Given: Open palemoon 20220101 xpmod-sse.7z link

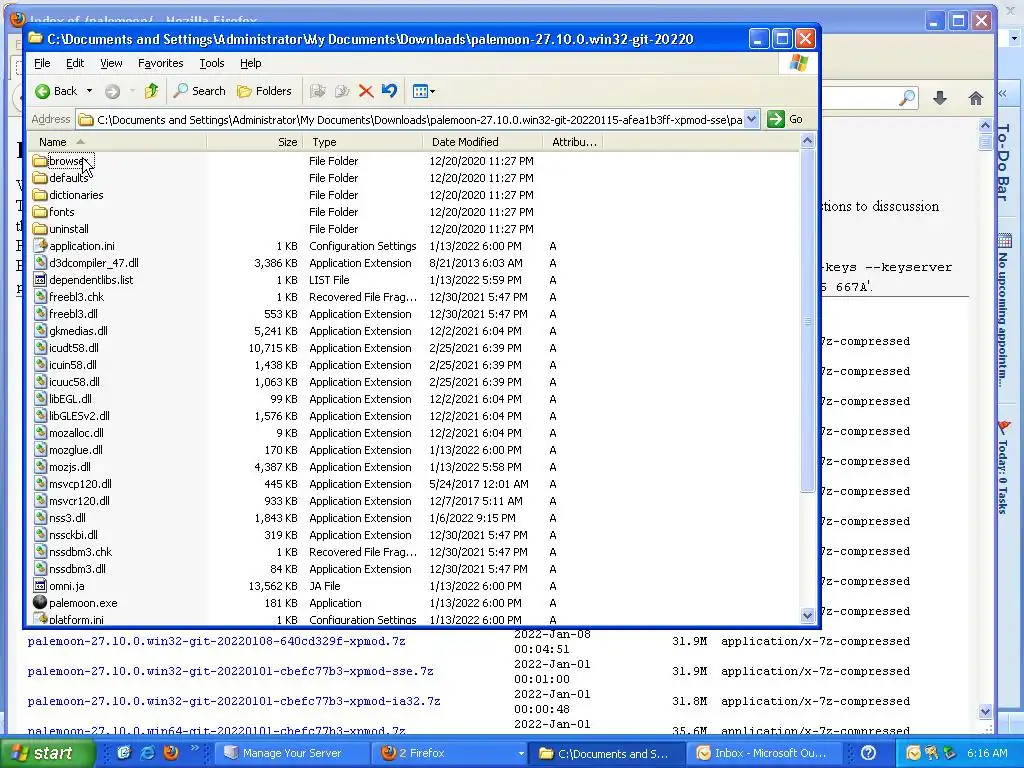Looking at the screenshot, I should point(231,671).
